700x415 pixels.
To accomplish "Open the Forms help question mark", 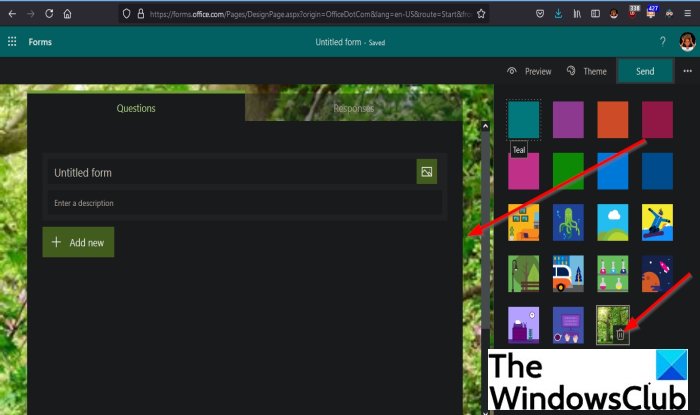I will 662,42.
